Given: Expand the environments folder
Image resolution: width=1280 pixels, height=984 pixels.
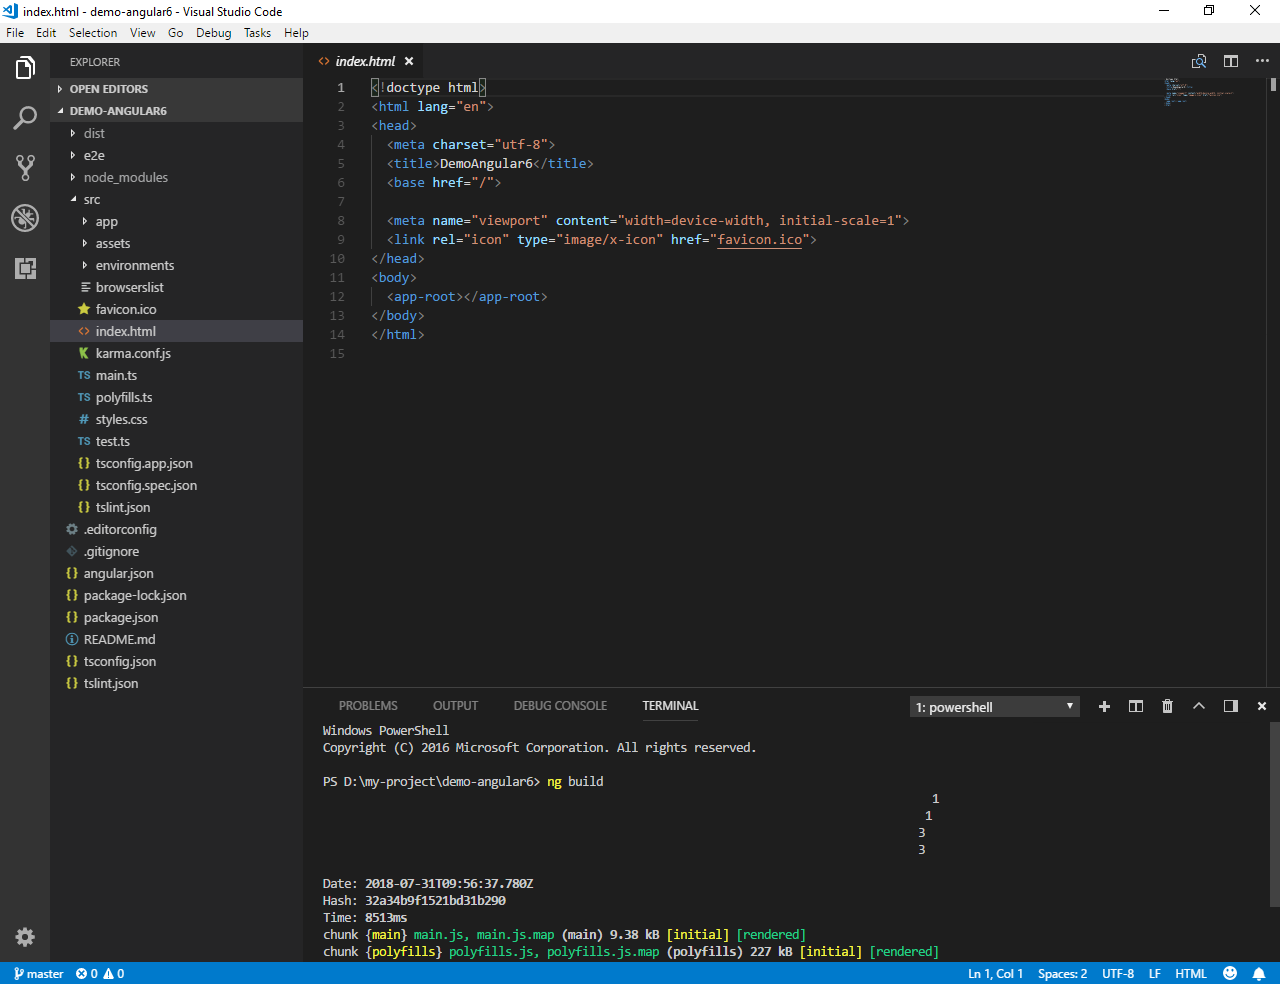Looking at the screenshot, I should (176, 265).
